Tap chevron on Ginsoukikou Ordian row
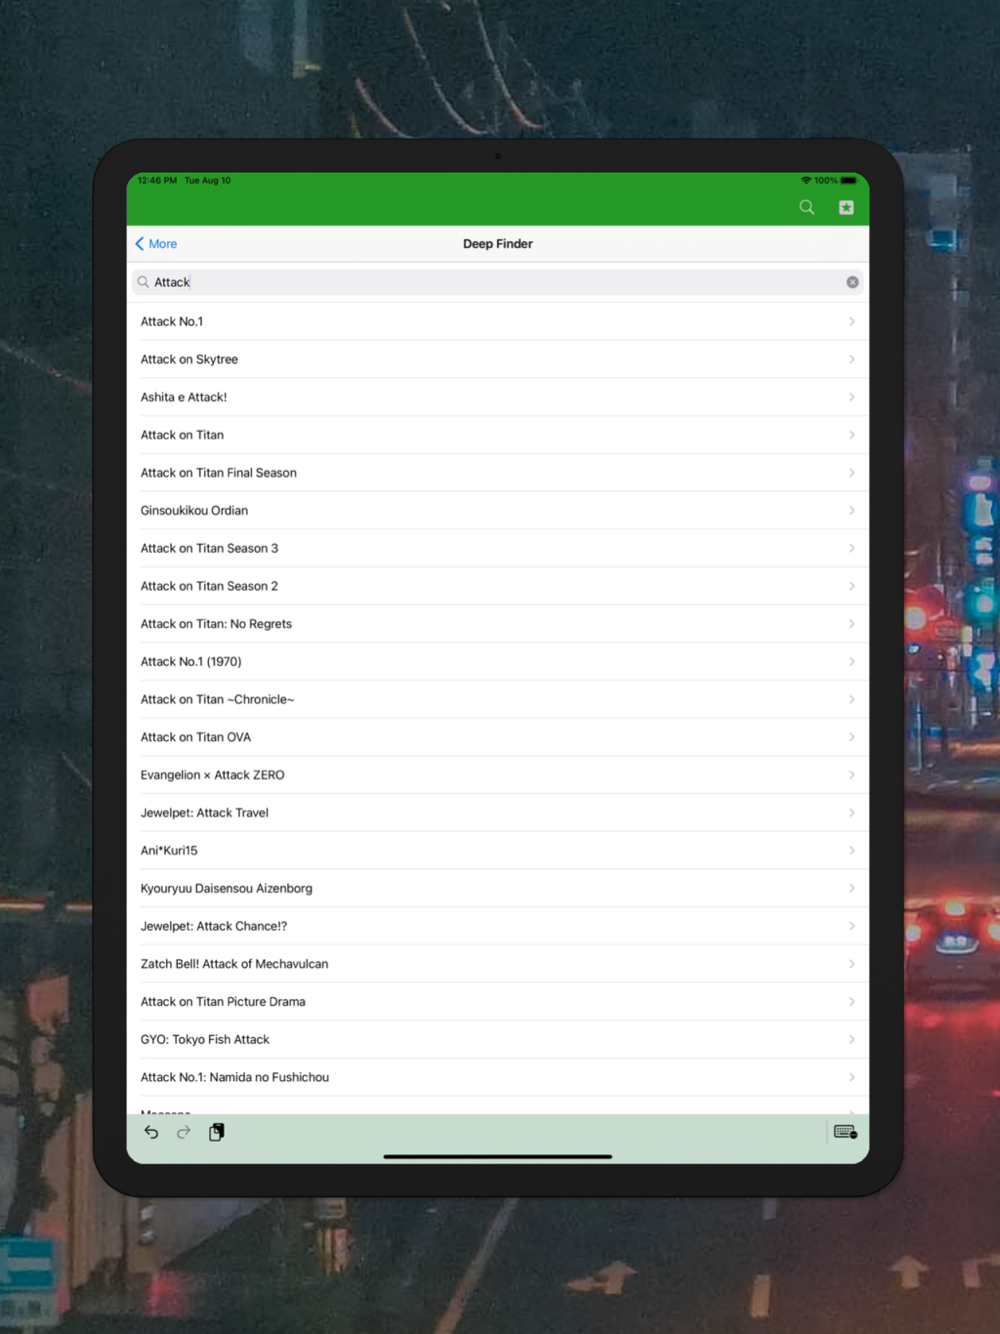This screenshot has height=1334, width=1000. (x=852, y=510)
